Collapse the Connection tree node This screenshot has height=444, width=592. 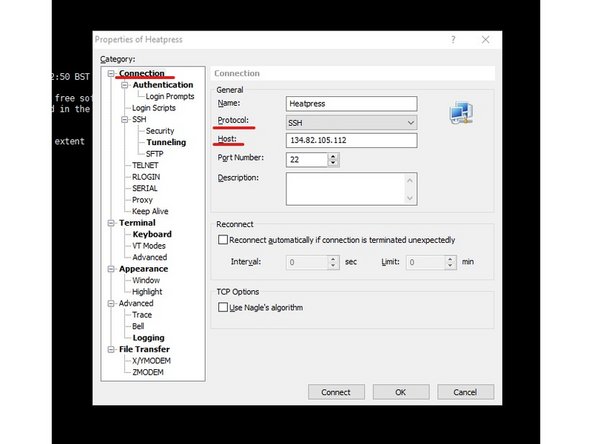[111, 73]
